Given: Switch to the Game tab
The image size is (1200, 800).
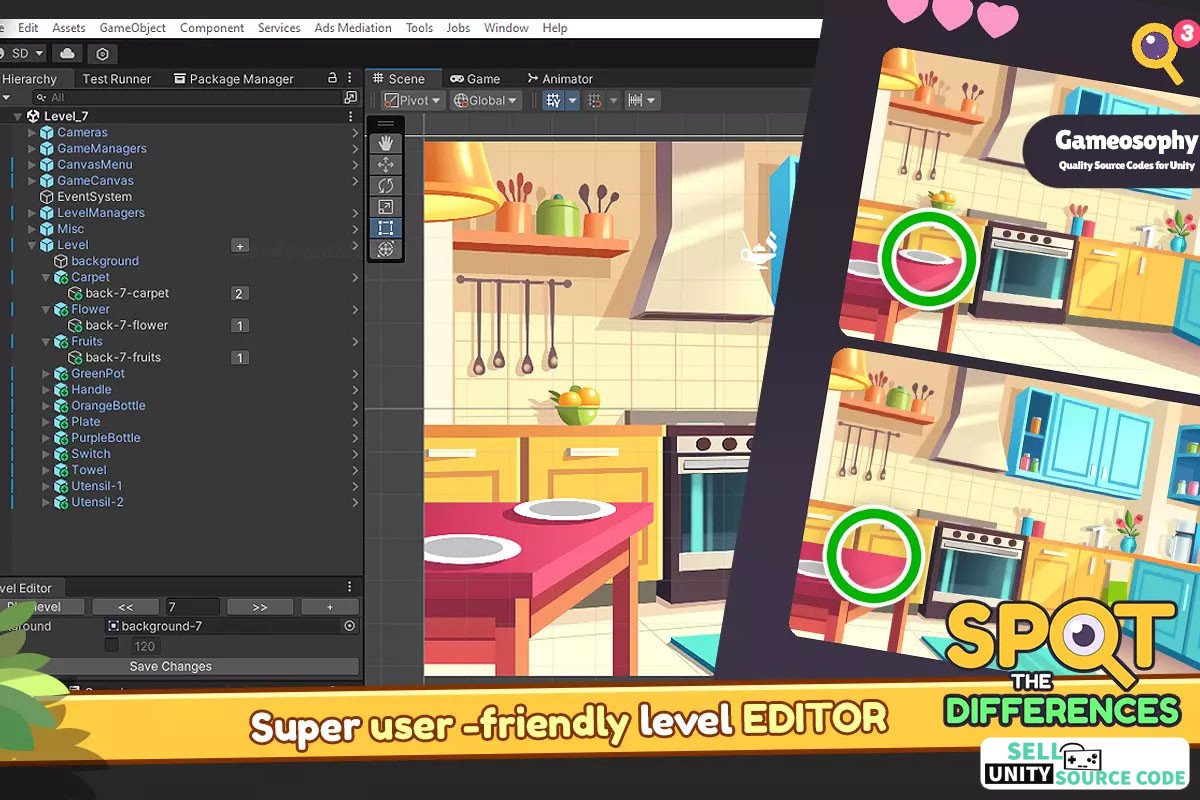Looking at the screenshot, I should tap(475, 78).
